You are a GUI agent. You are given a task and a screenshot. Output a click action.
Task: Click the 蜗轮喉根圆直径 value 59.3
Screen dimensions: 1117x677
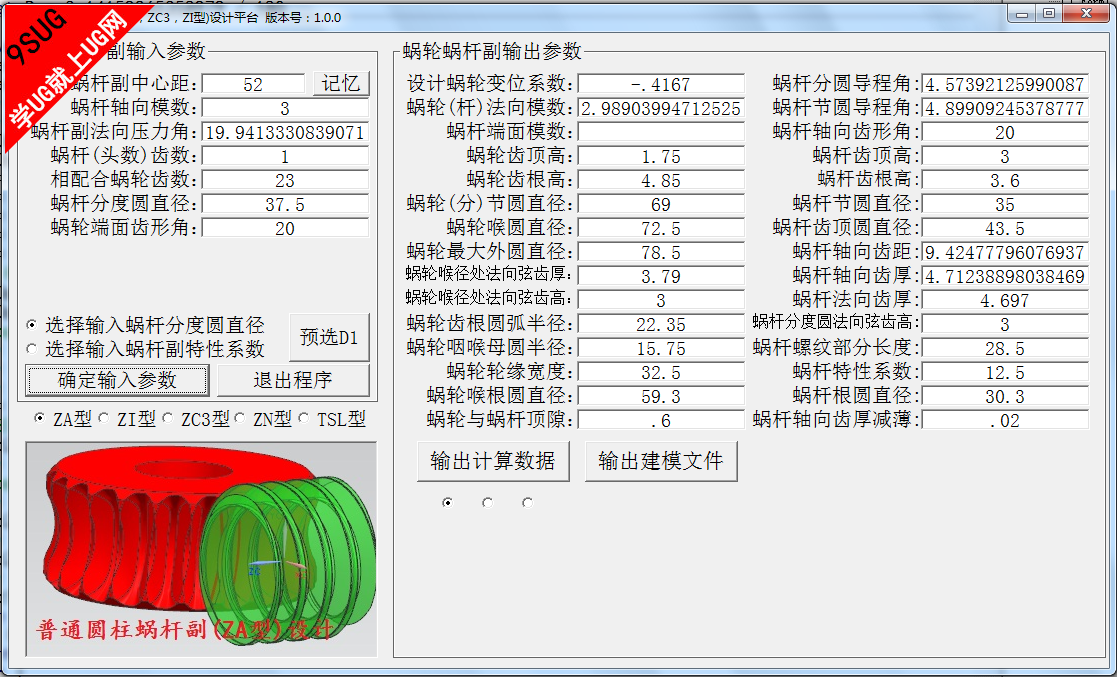661,396
